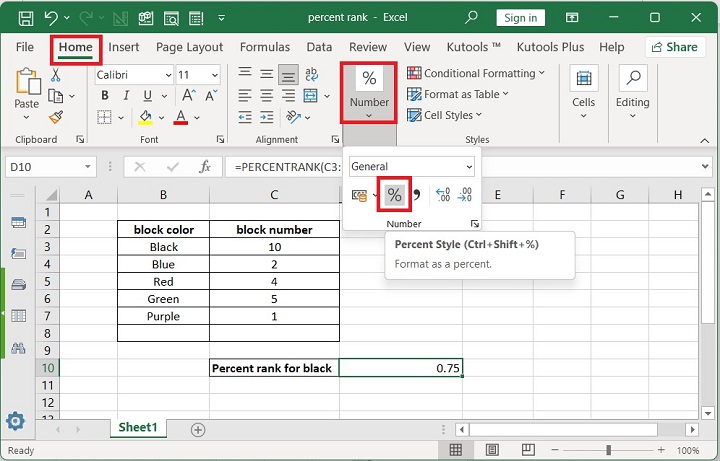Add a new sheet with plus button

[x=198, y=429]
